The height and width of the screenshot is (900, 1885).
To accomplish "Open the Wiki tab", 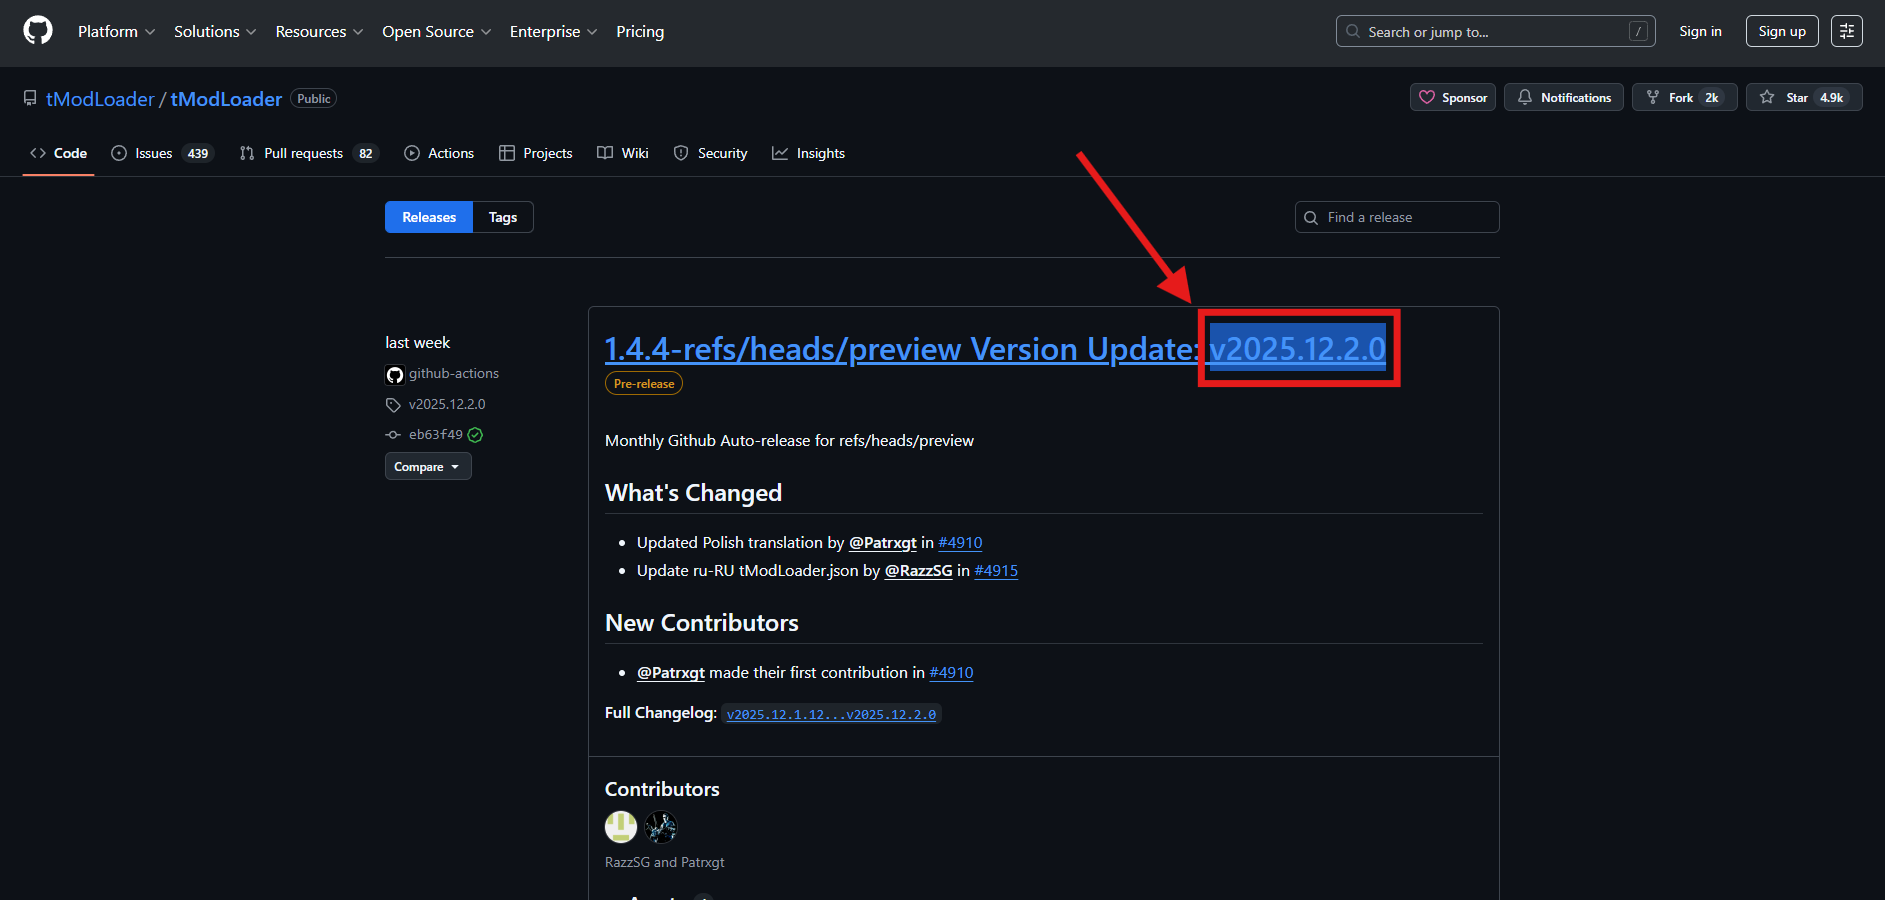I will (623, 153).
